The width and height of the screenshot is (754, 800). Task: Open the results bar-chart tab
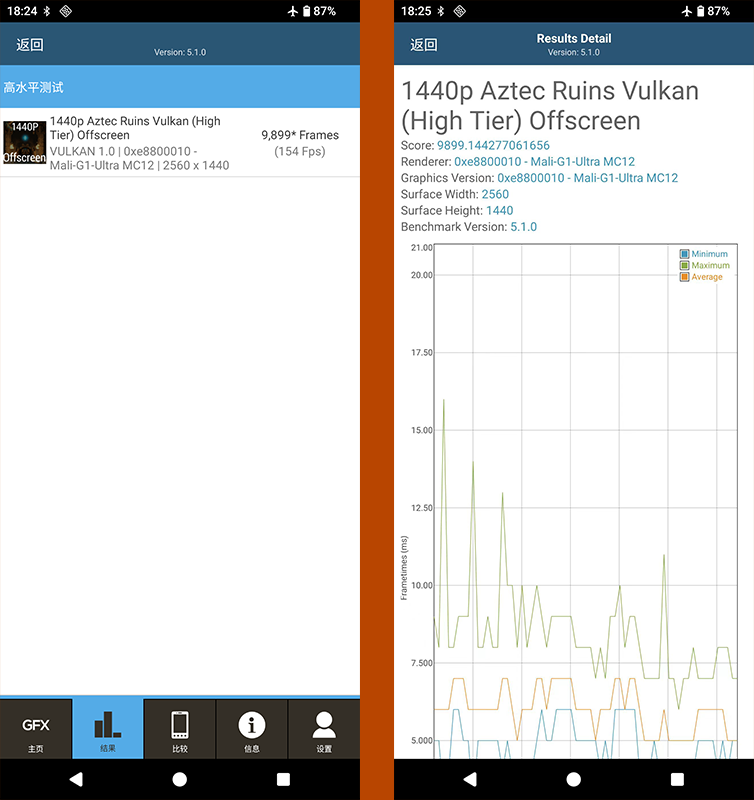108,729
